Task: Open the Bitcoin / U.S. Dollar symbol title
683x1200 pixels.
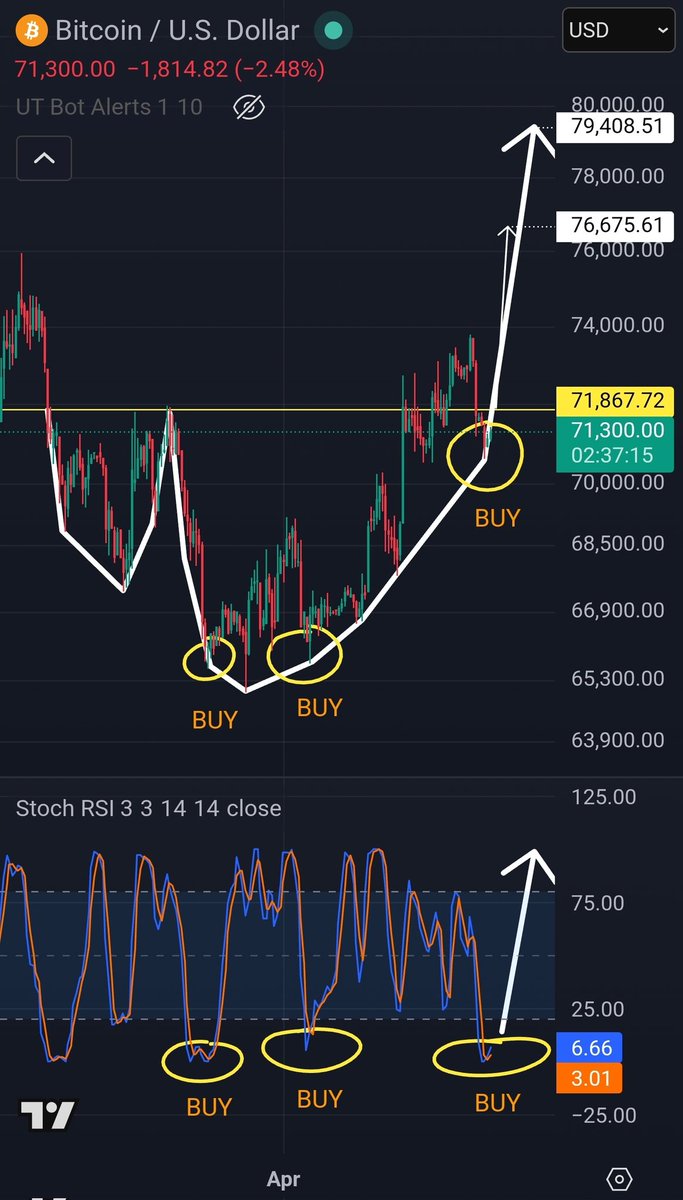Action: (177, 31)
